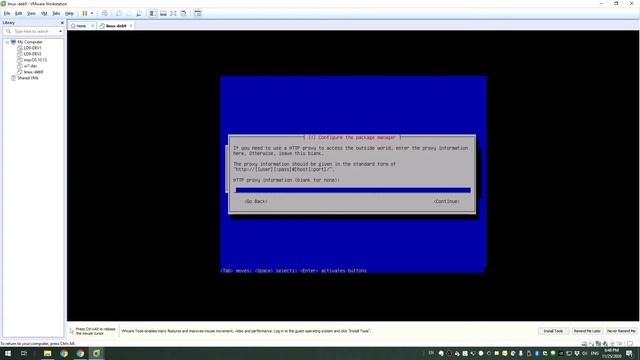Screen dimensions: 640x360
Task: Click Continue in the installer dialog
Action: pyautogui.click(x=447, y=201)
